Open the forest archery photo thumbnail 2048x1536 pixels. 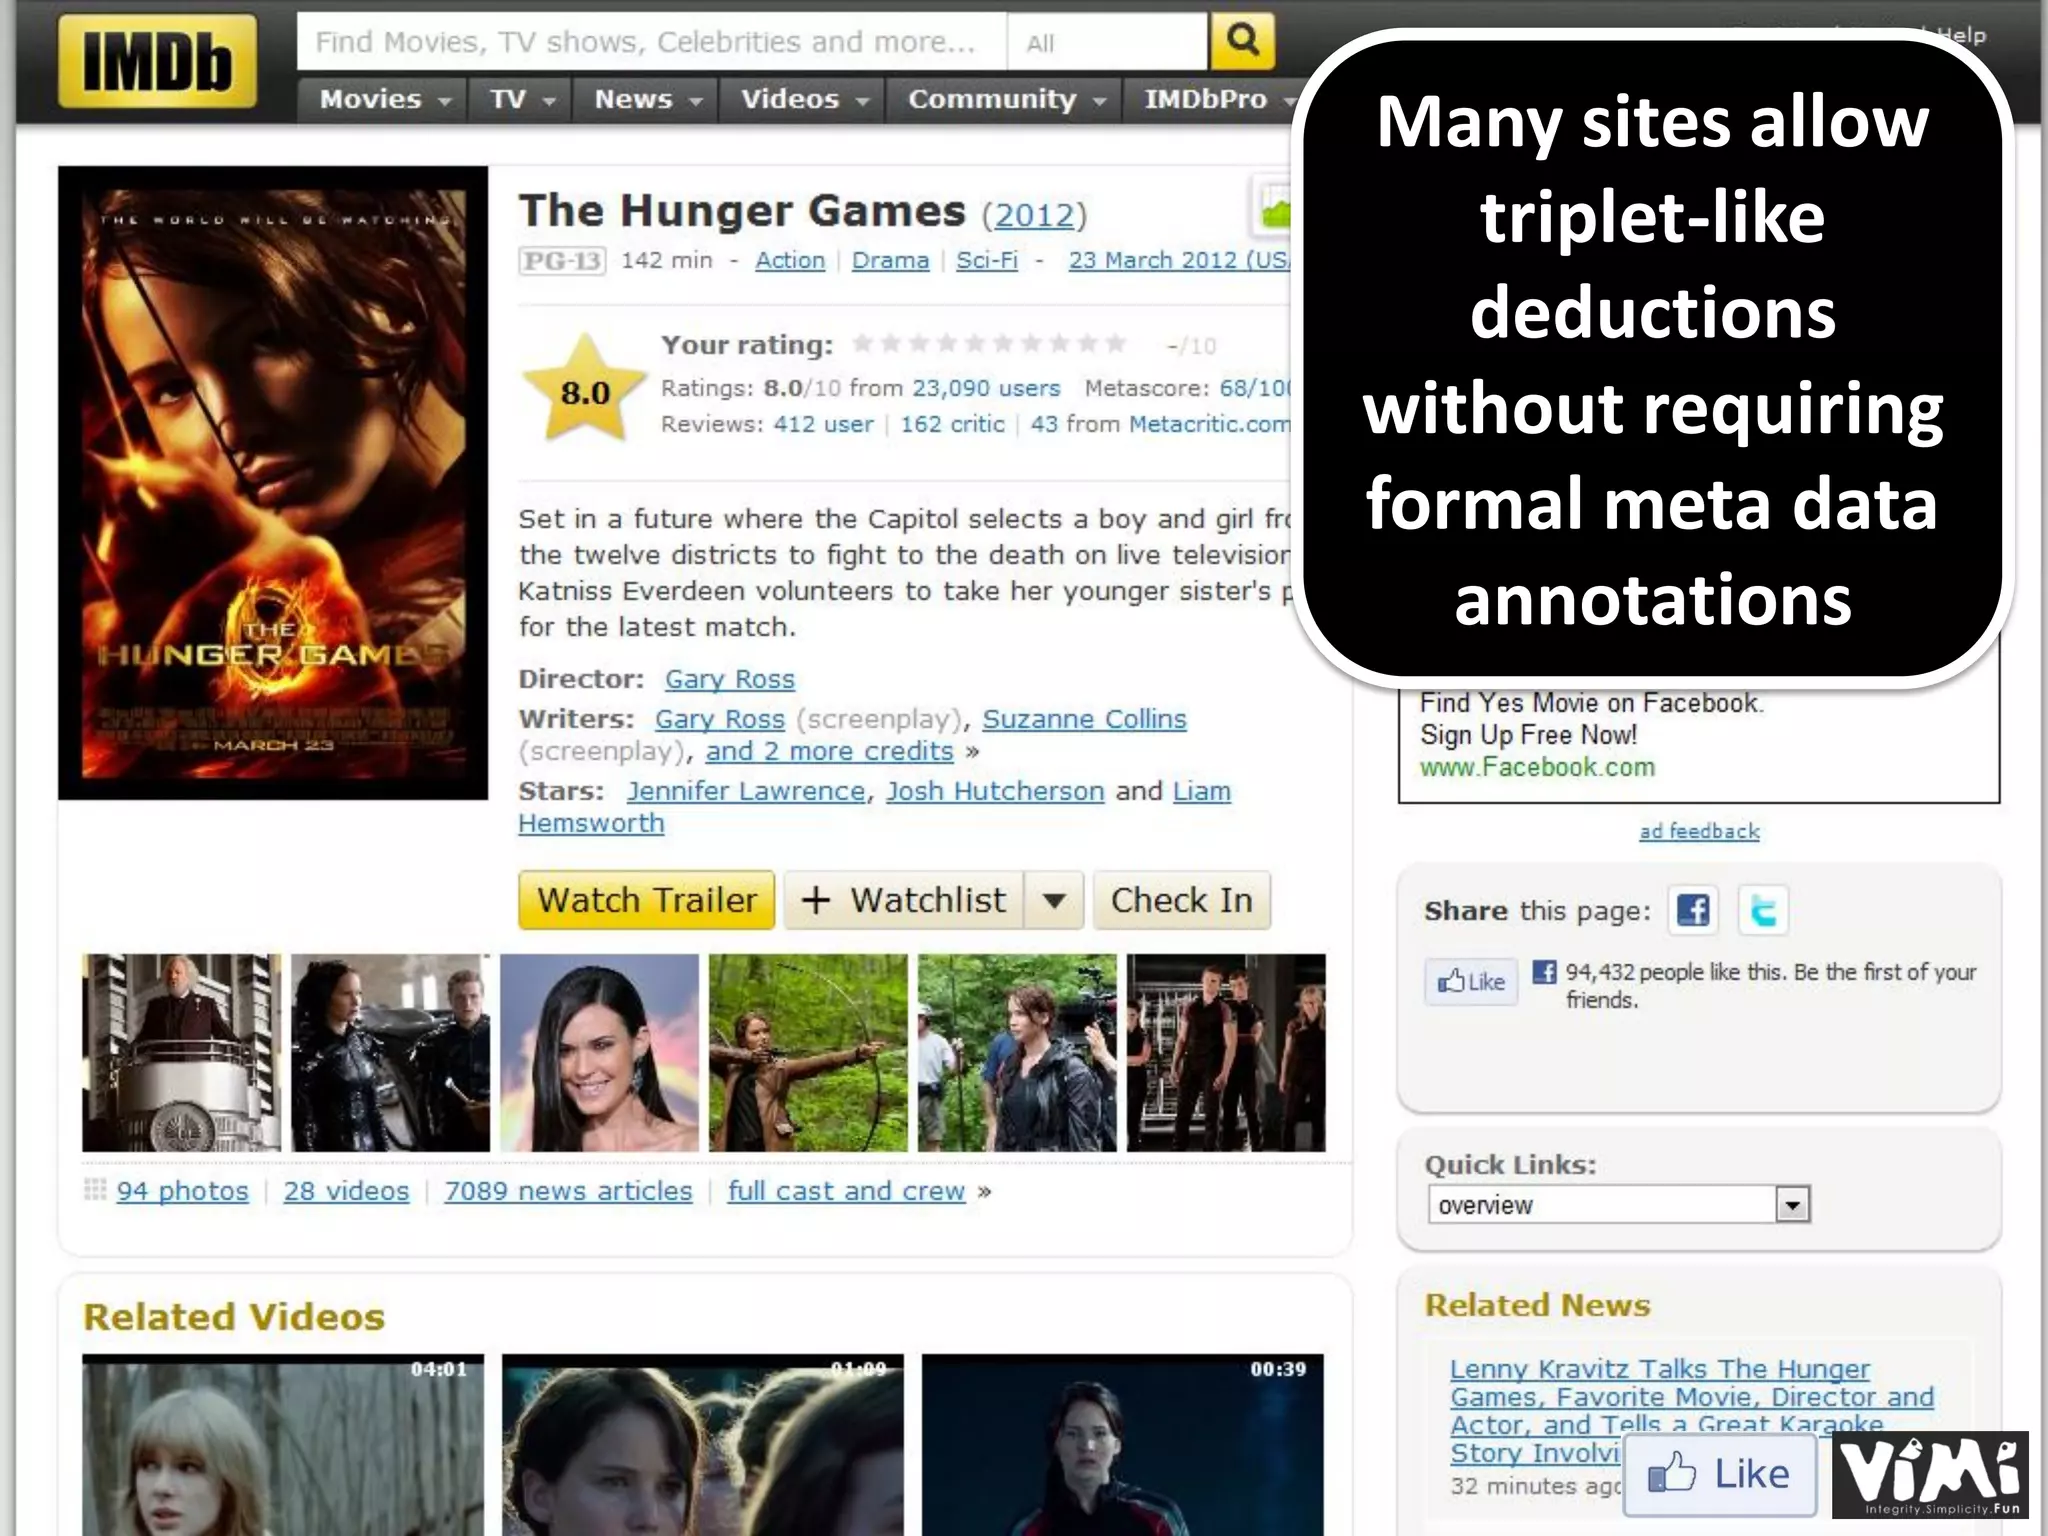(x=808, y=1053)
